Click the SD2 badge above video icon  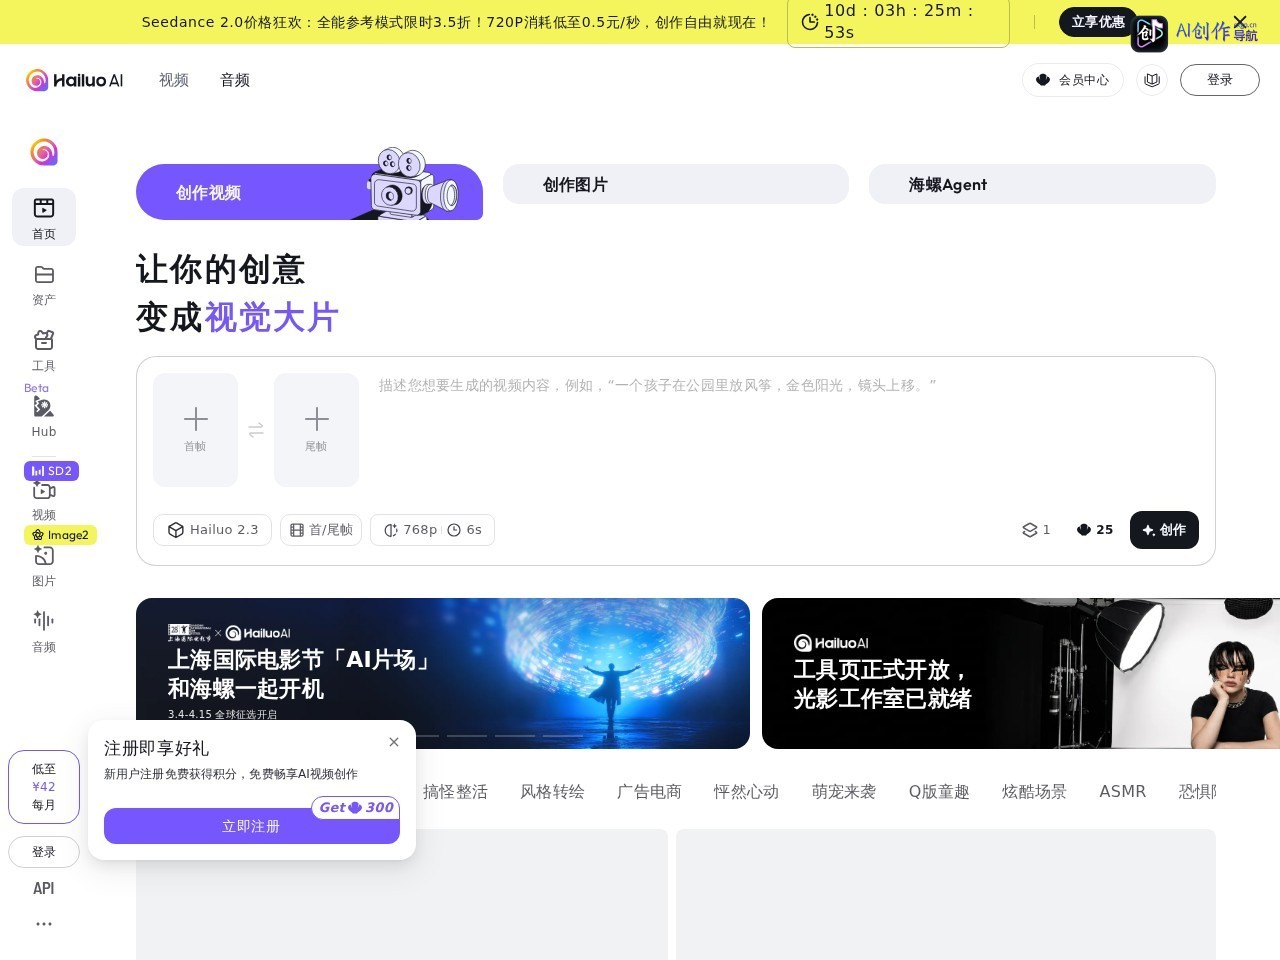(x=52, y=470)
